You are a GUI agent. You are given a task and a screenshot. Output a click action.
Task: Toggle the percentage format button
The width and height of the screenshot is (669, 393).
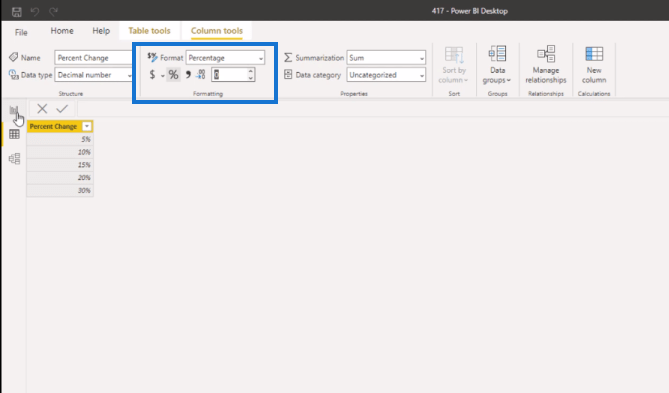pyautogui.click(x=173, y=75)
